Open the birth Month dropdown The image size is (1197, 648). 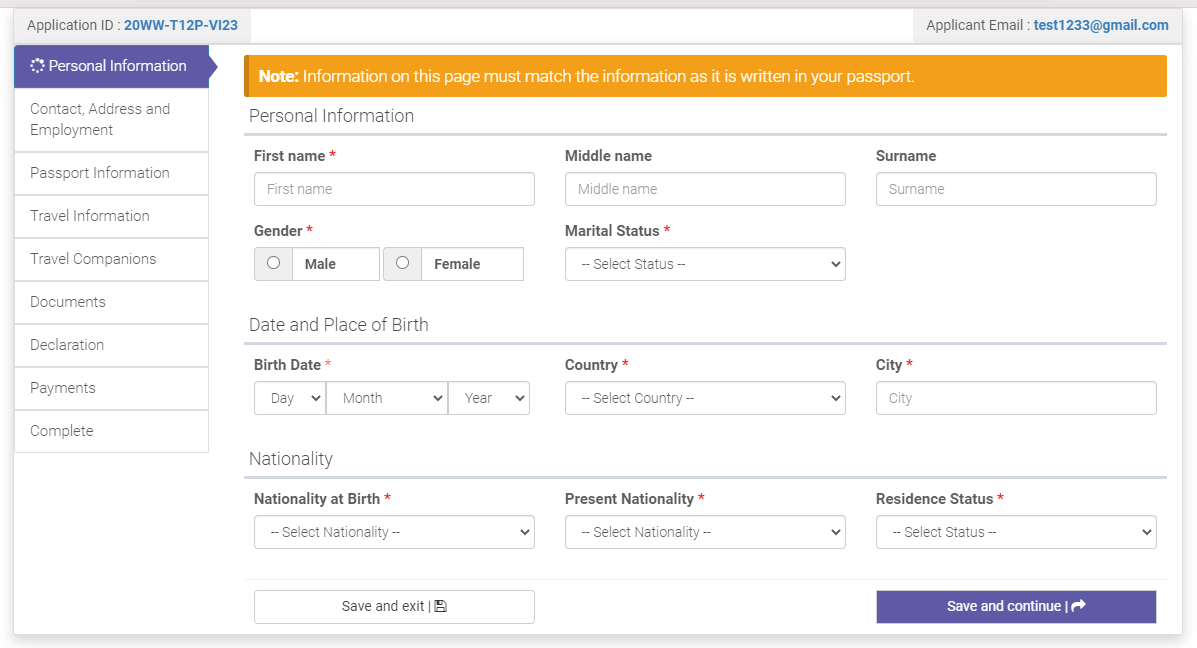point(387,398)
